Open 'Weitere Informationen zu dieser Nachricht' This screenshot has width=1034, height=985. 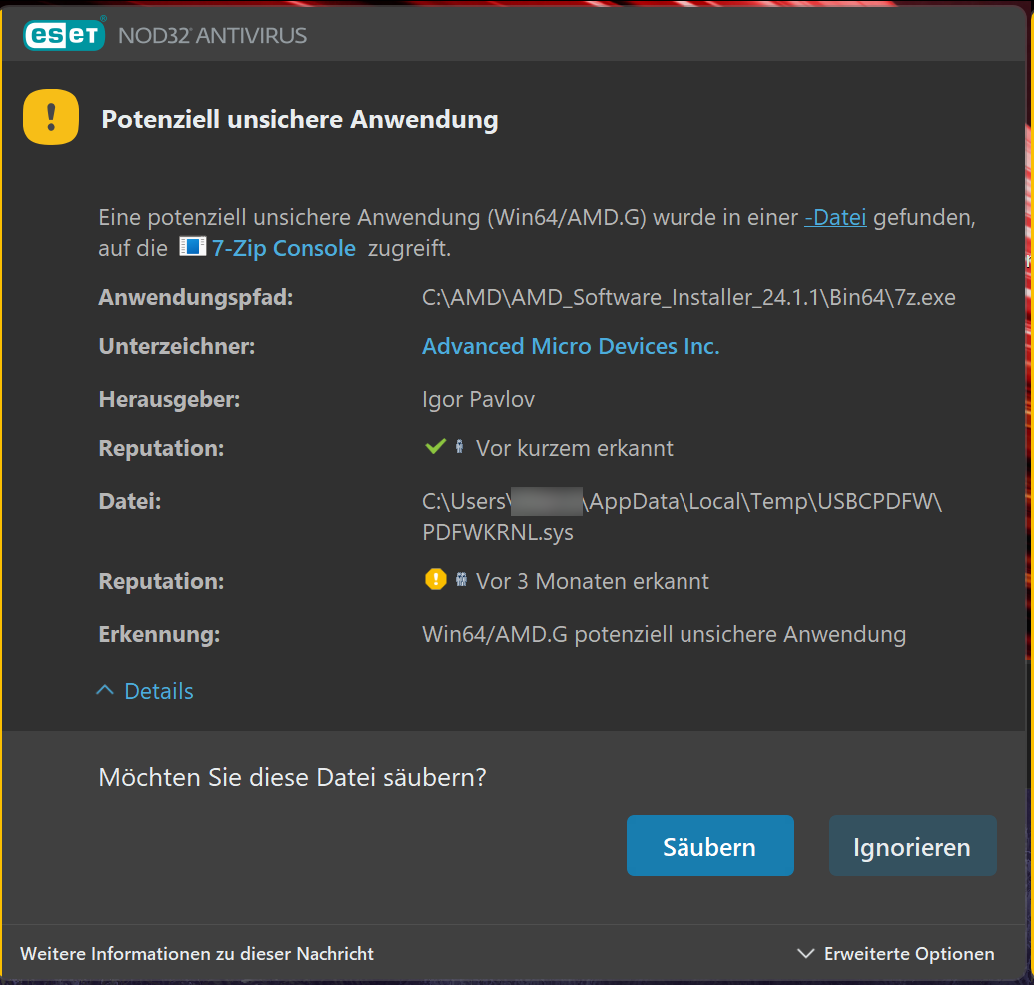click(197, 953)
